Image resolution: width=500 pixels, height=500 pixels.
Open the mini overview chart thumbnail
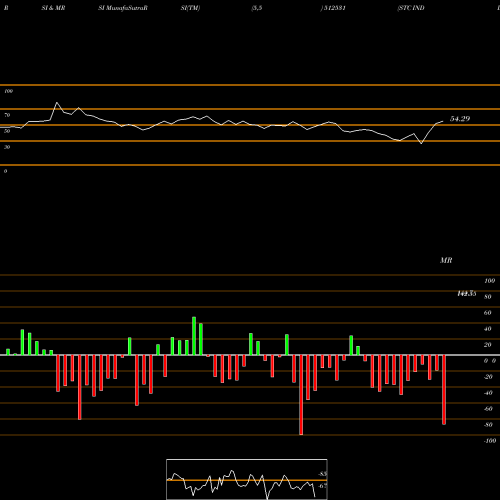point(247,479)
